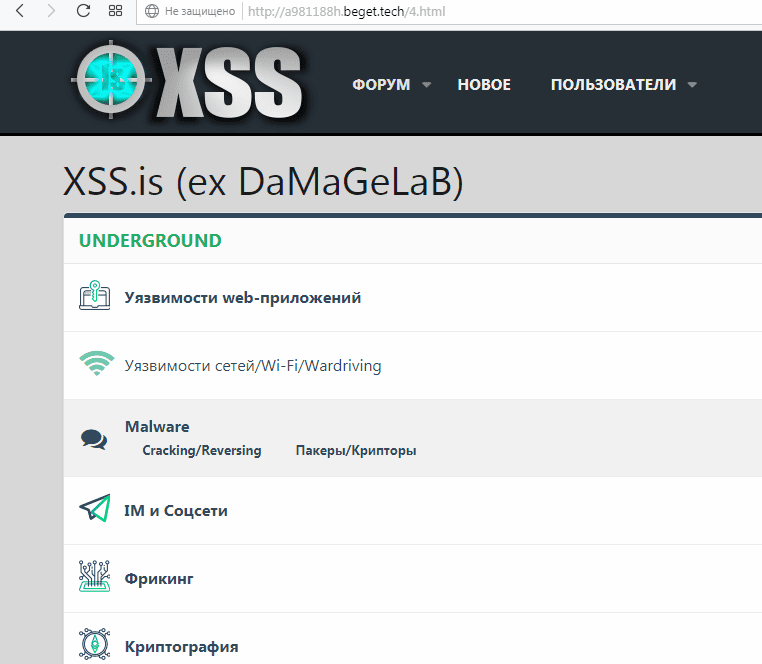
Task: Open the Cracking/Reversing subforum link
Action: 202,451
